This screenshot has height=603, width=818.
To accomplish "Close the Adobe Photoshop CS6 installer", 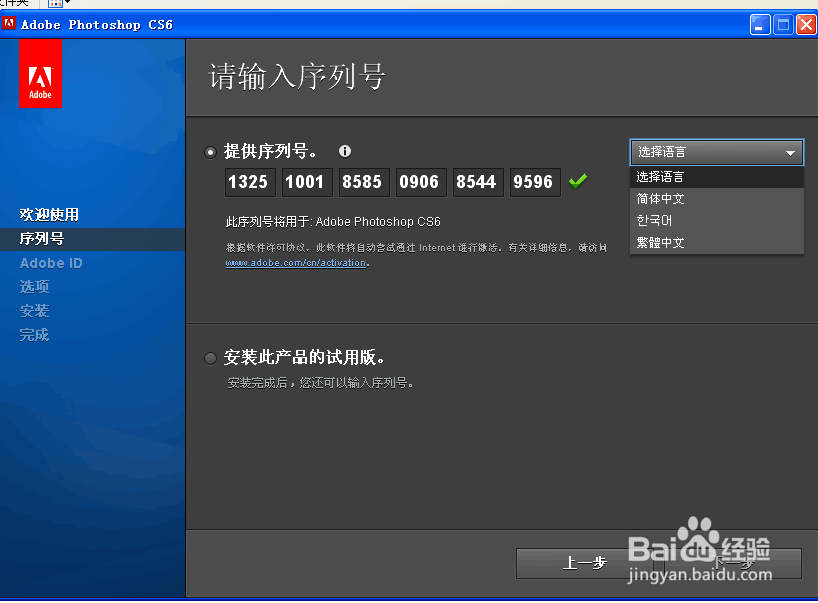I will coord(806,25).
